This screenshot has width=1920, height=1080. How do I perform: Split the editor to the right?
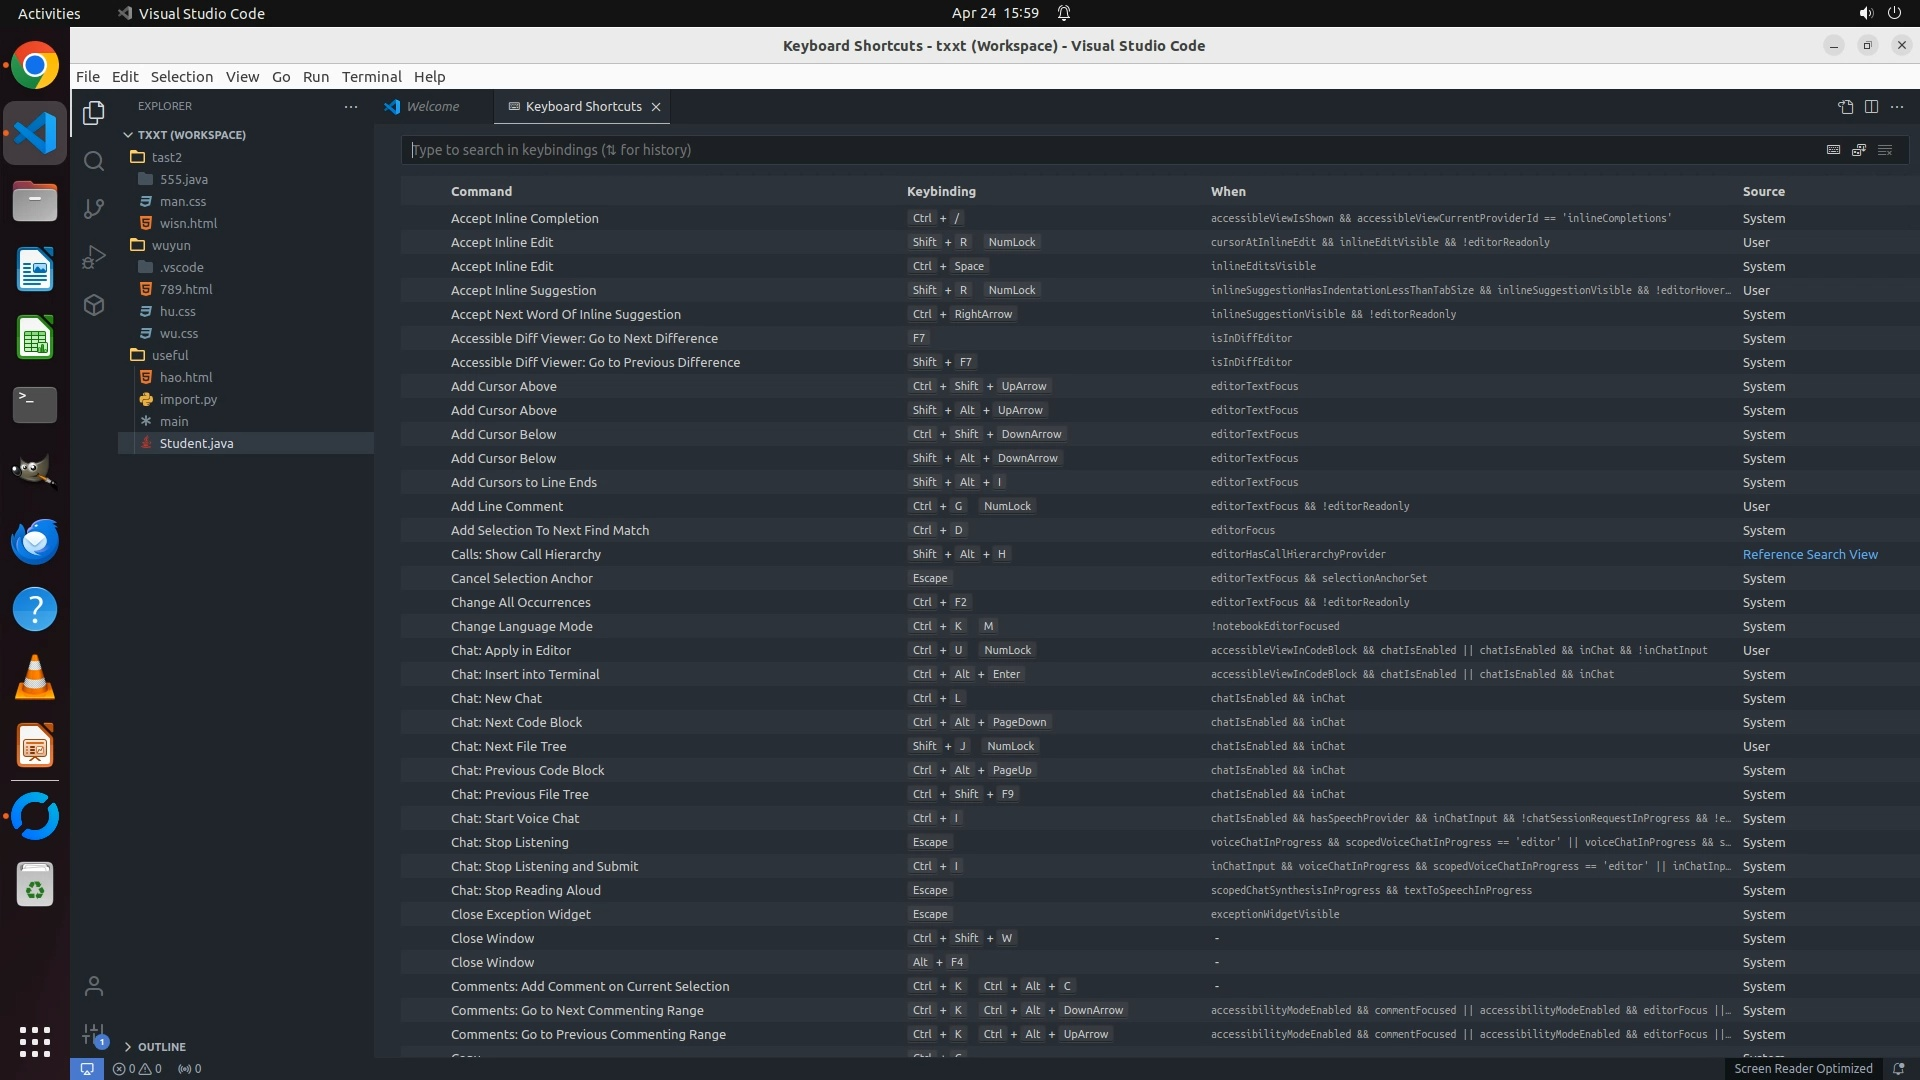[x=1871, y=107]
